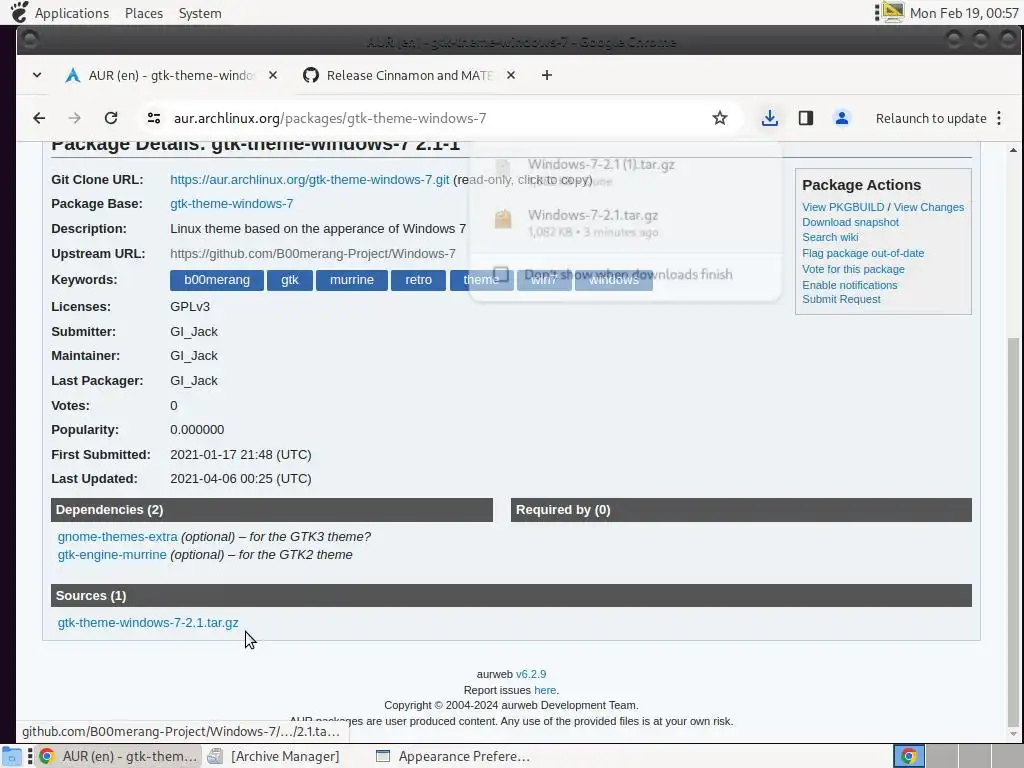The image size is (1024, 768).
Task: Open site information icon in address bar
Action: (x=154, y=118)
